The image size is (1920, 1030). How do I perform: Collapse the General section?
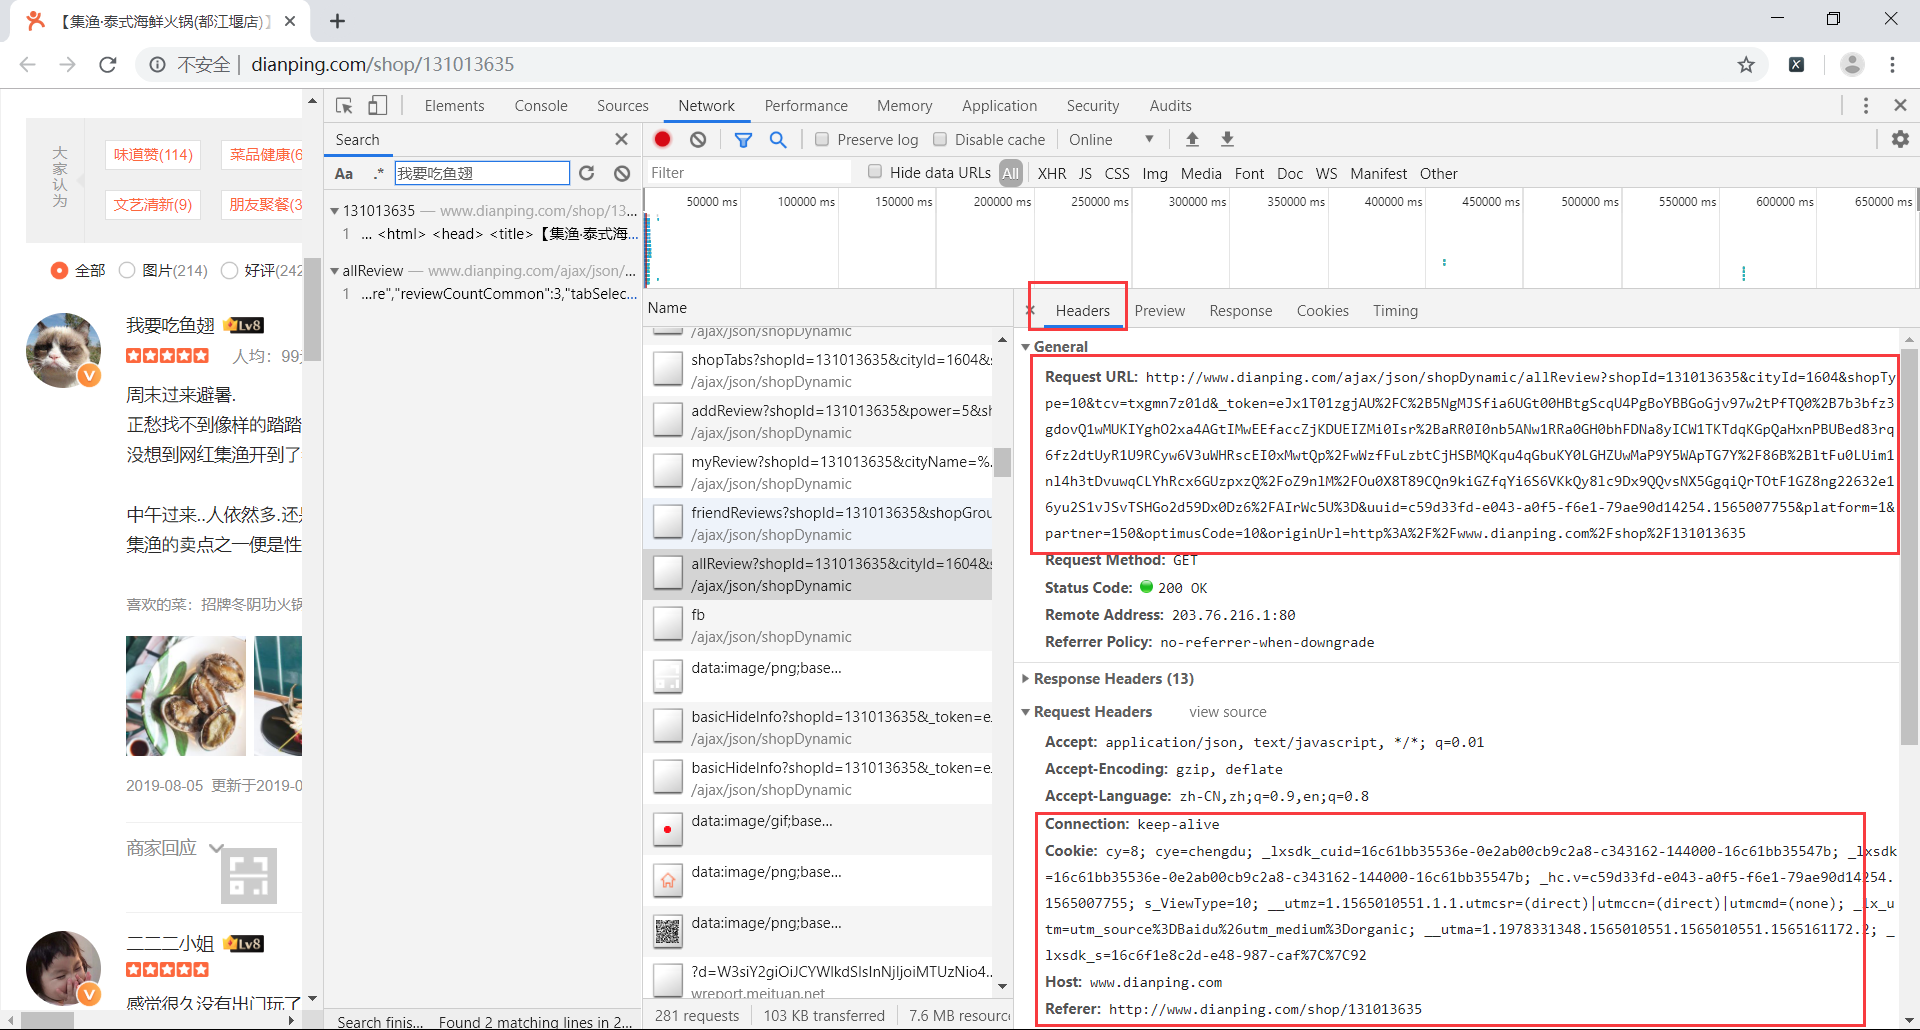pos(1026,347)
